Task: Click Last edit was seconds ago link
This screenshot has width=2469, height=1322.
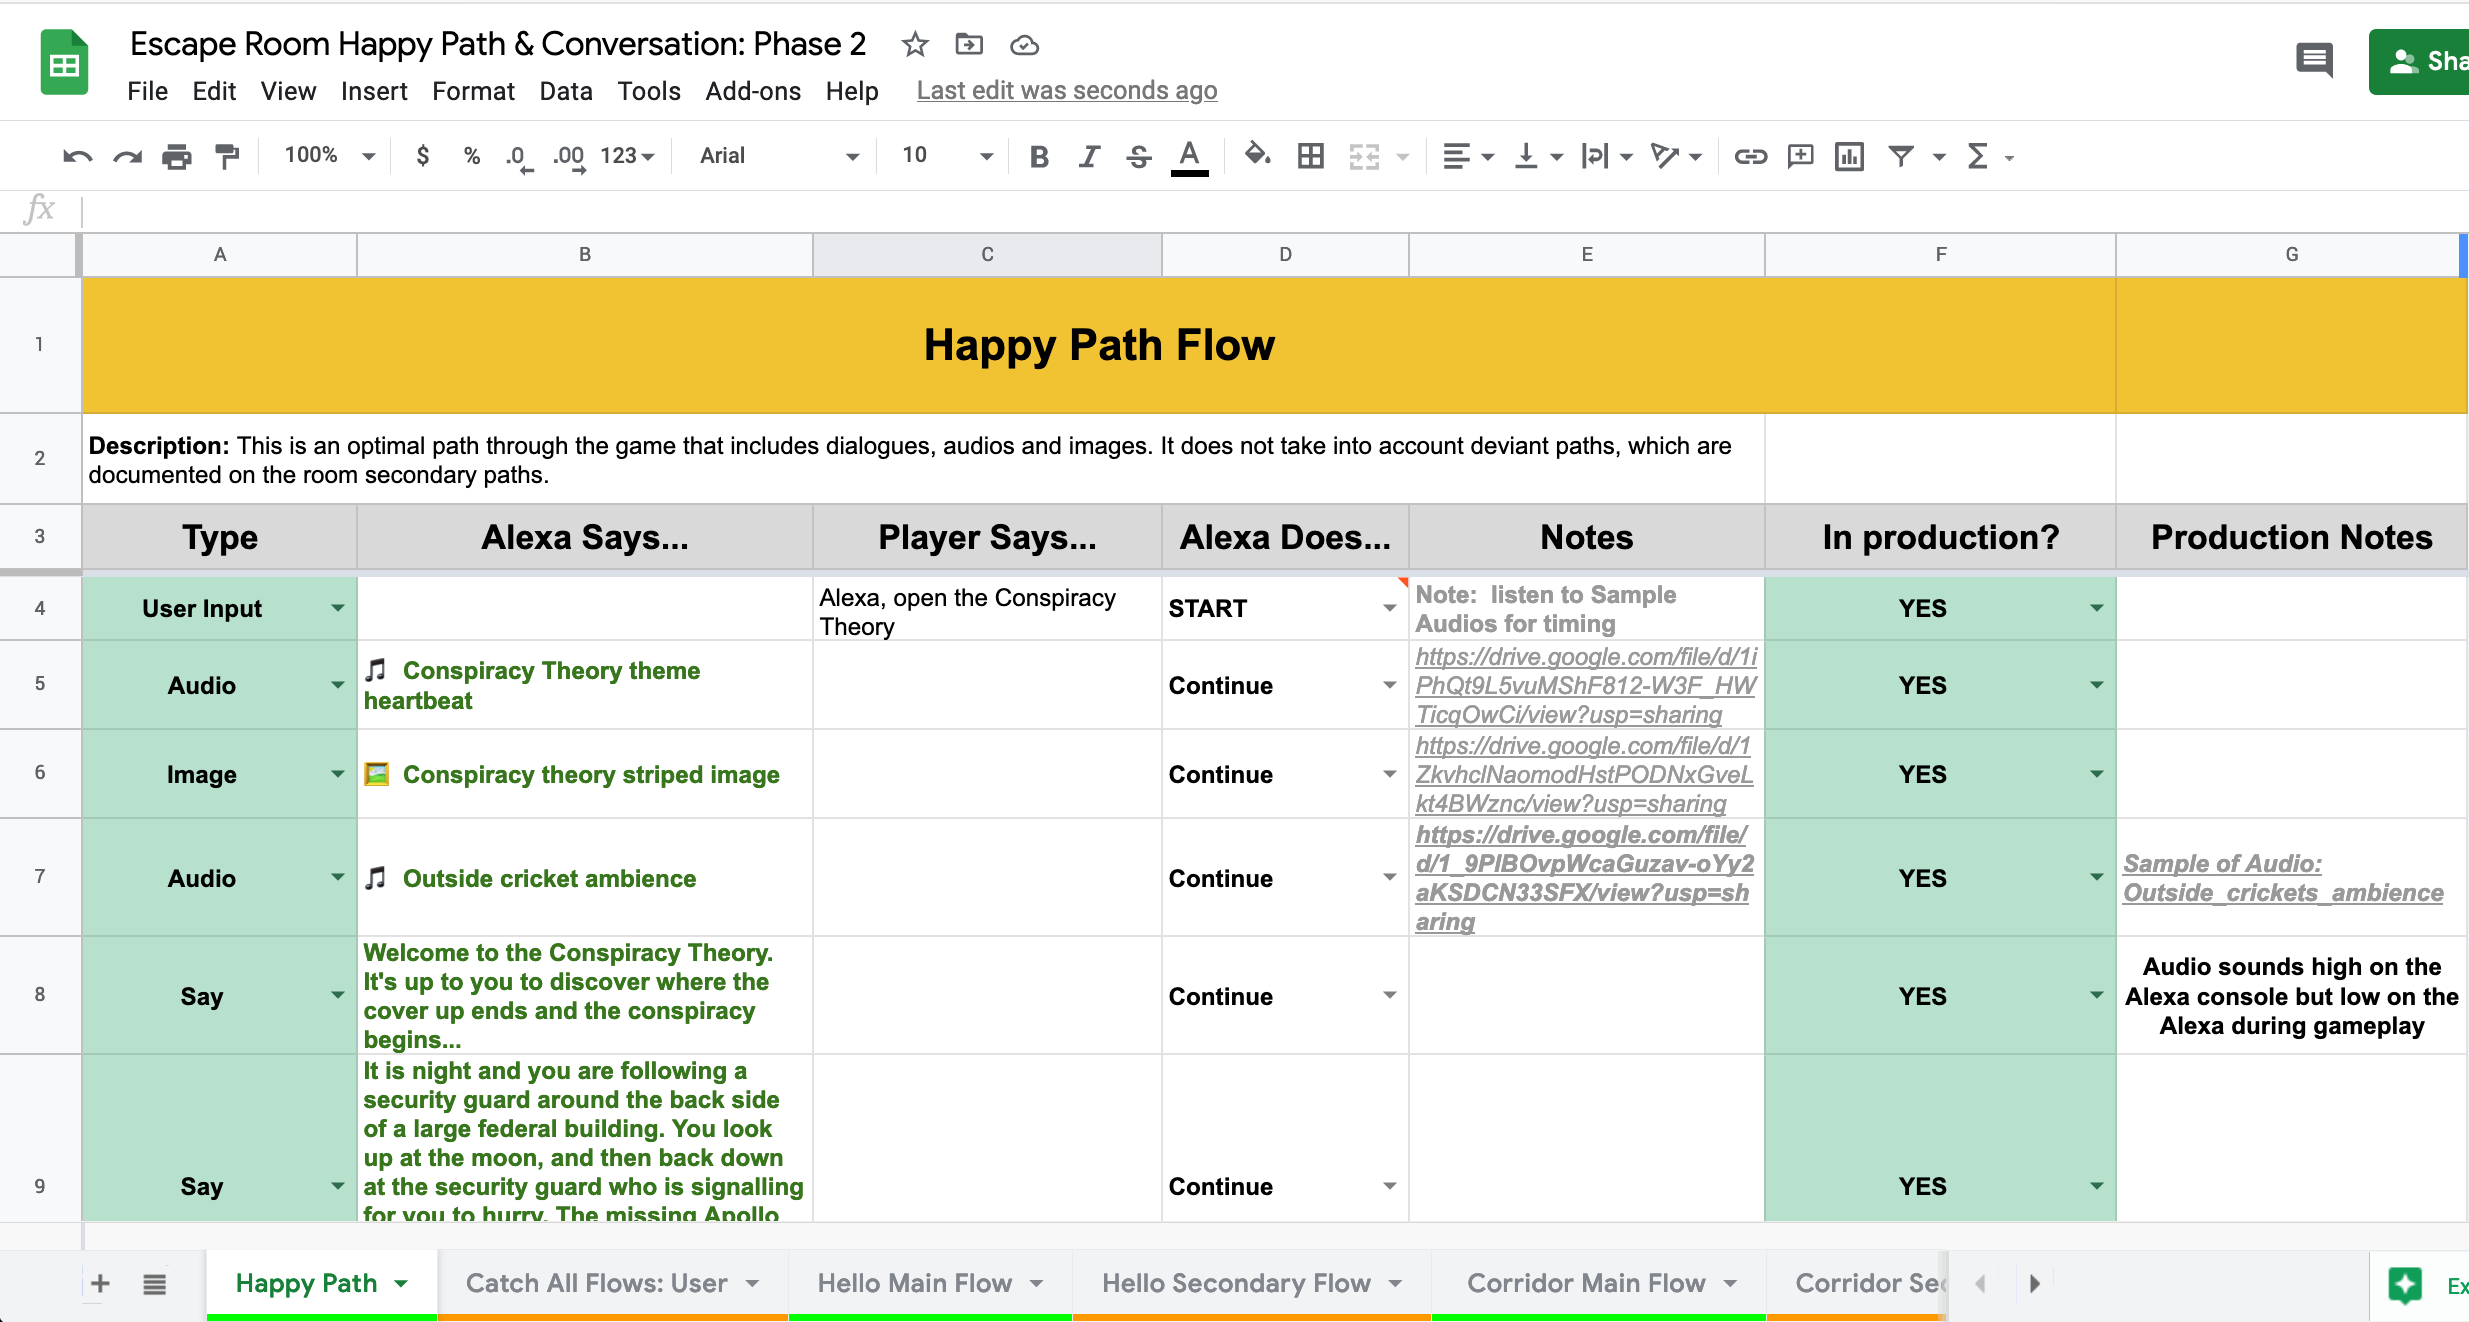Action: tap(1066, 91)
